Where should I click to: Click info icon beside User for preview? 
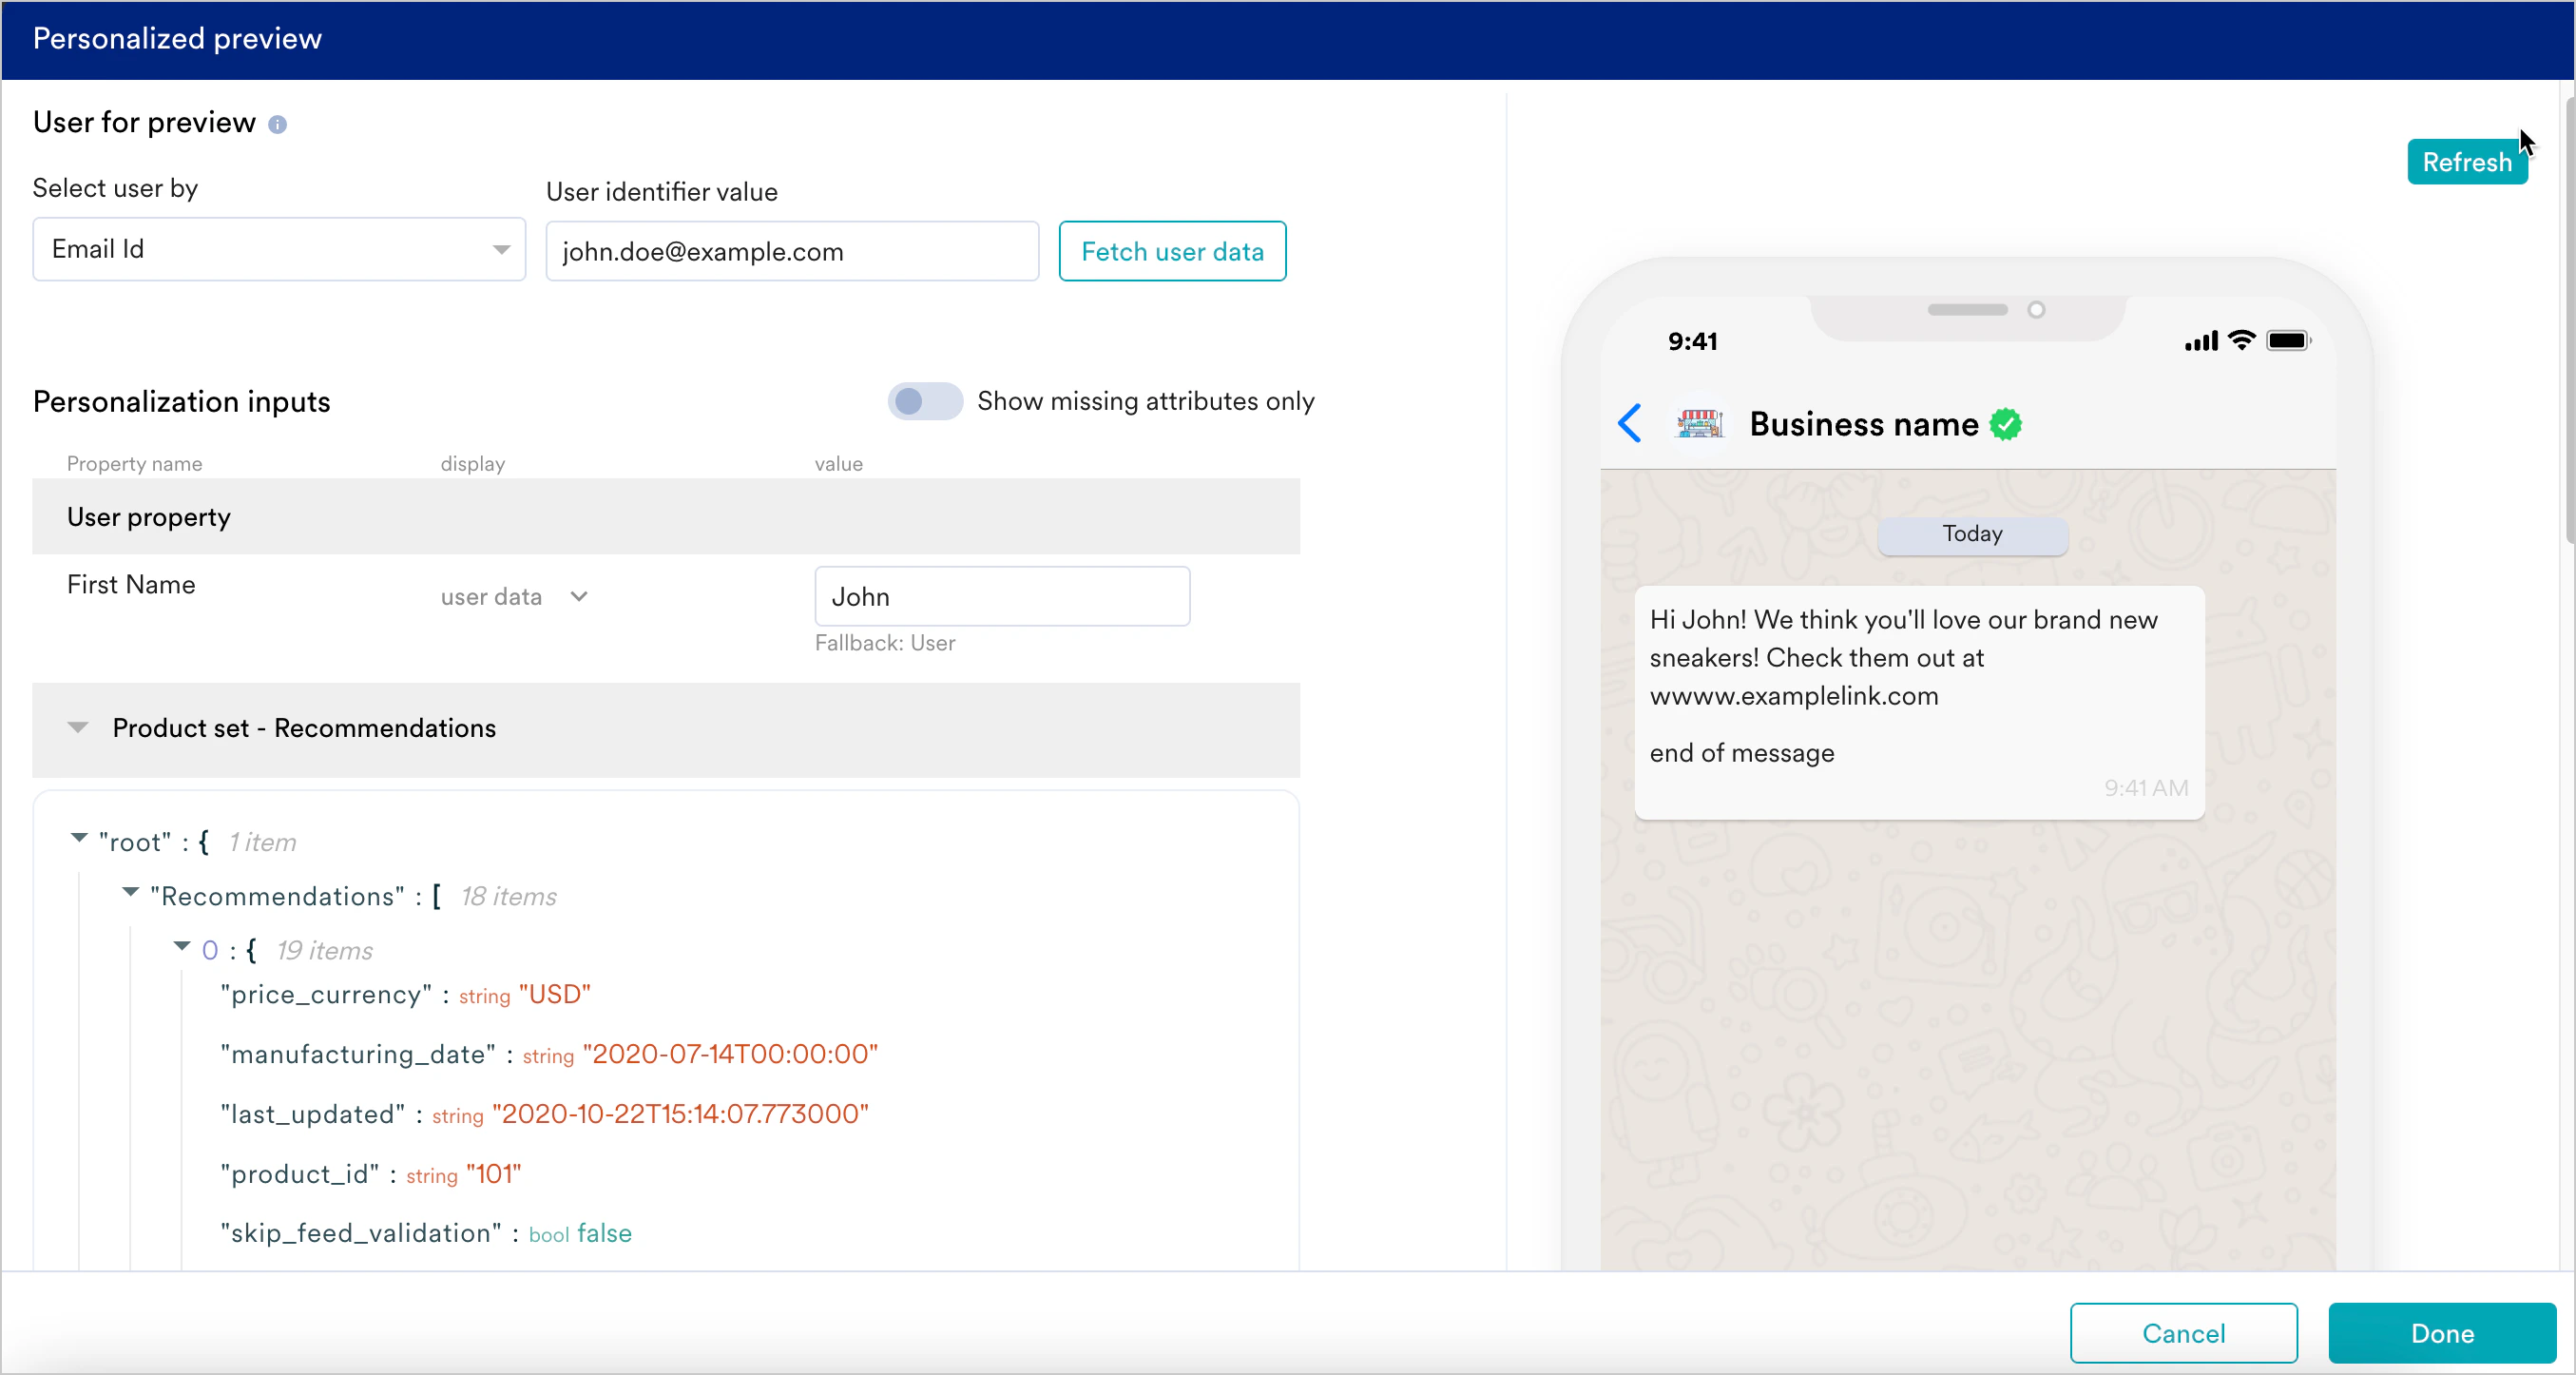[x=278, y=124]
